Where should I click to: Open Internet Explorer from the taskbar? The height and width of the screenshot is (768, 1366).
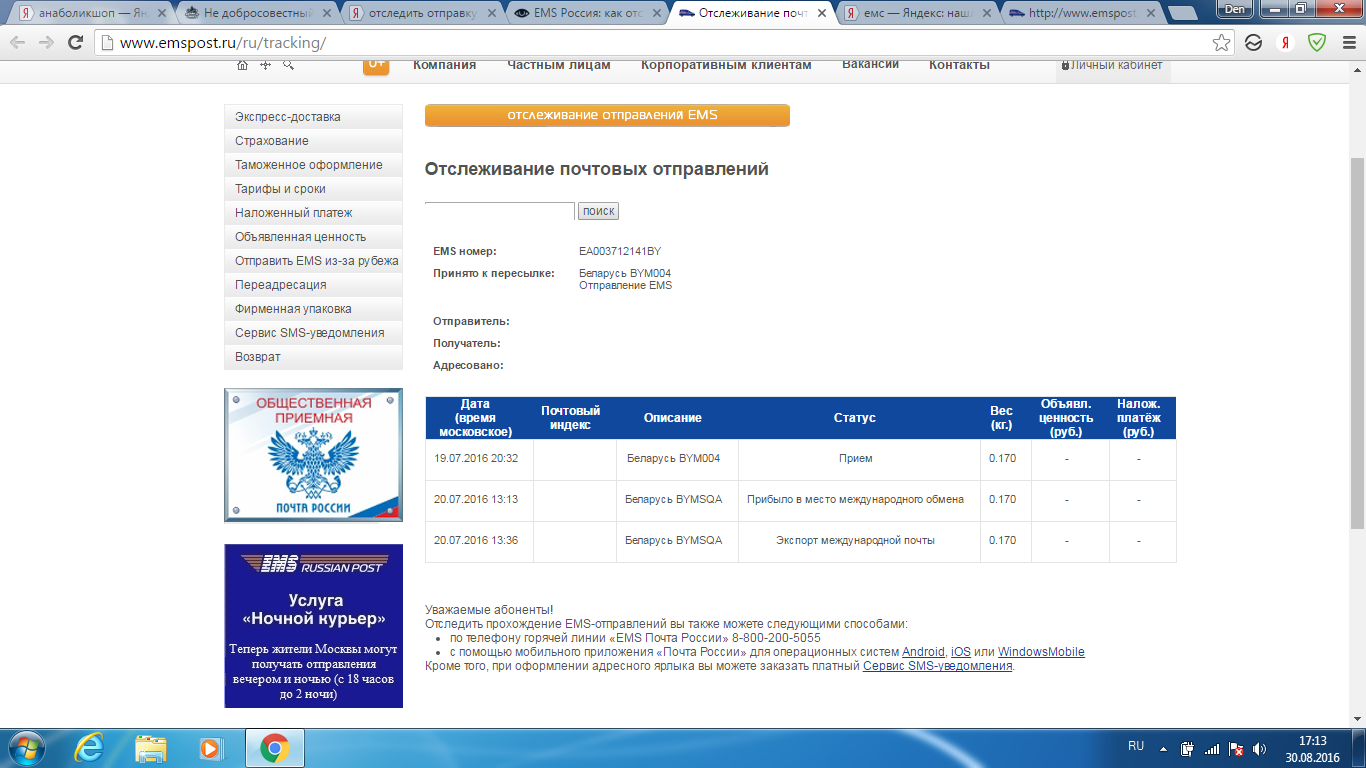coord(91,747)
